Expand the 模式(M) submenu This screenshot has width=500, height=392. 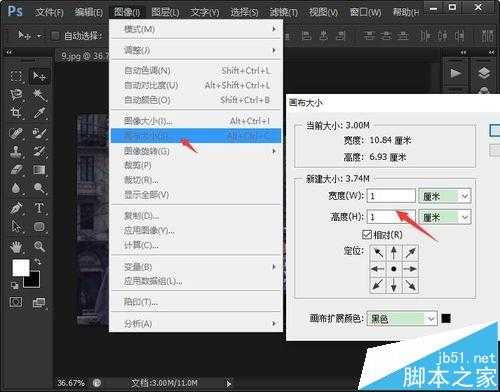[196, 29]
